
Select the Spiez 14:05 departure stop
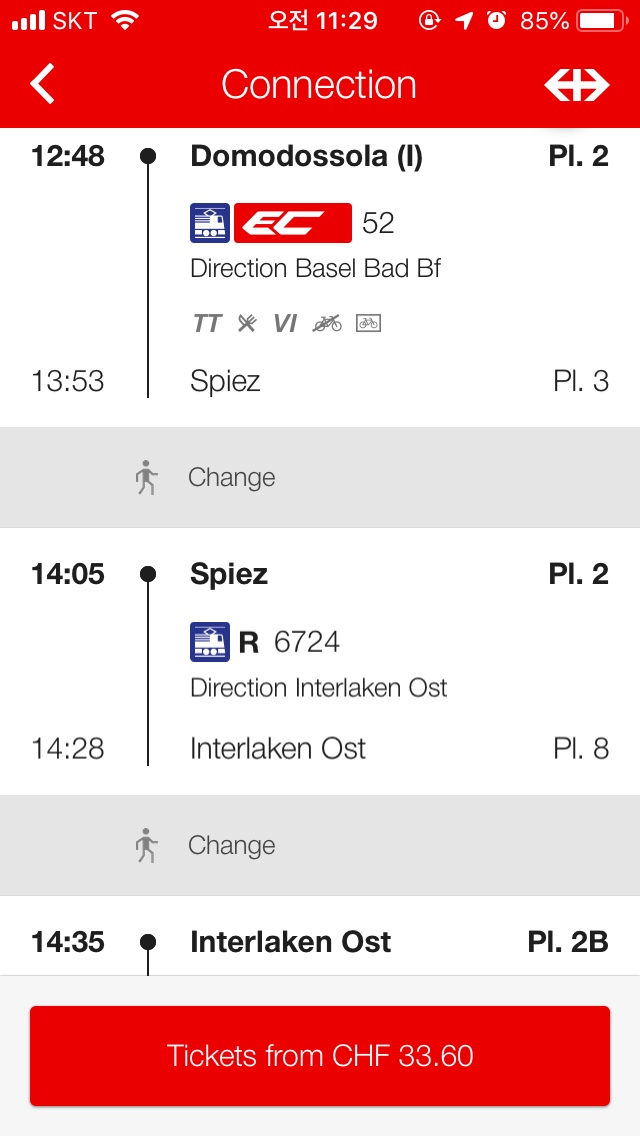229,575
